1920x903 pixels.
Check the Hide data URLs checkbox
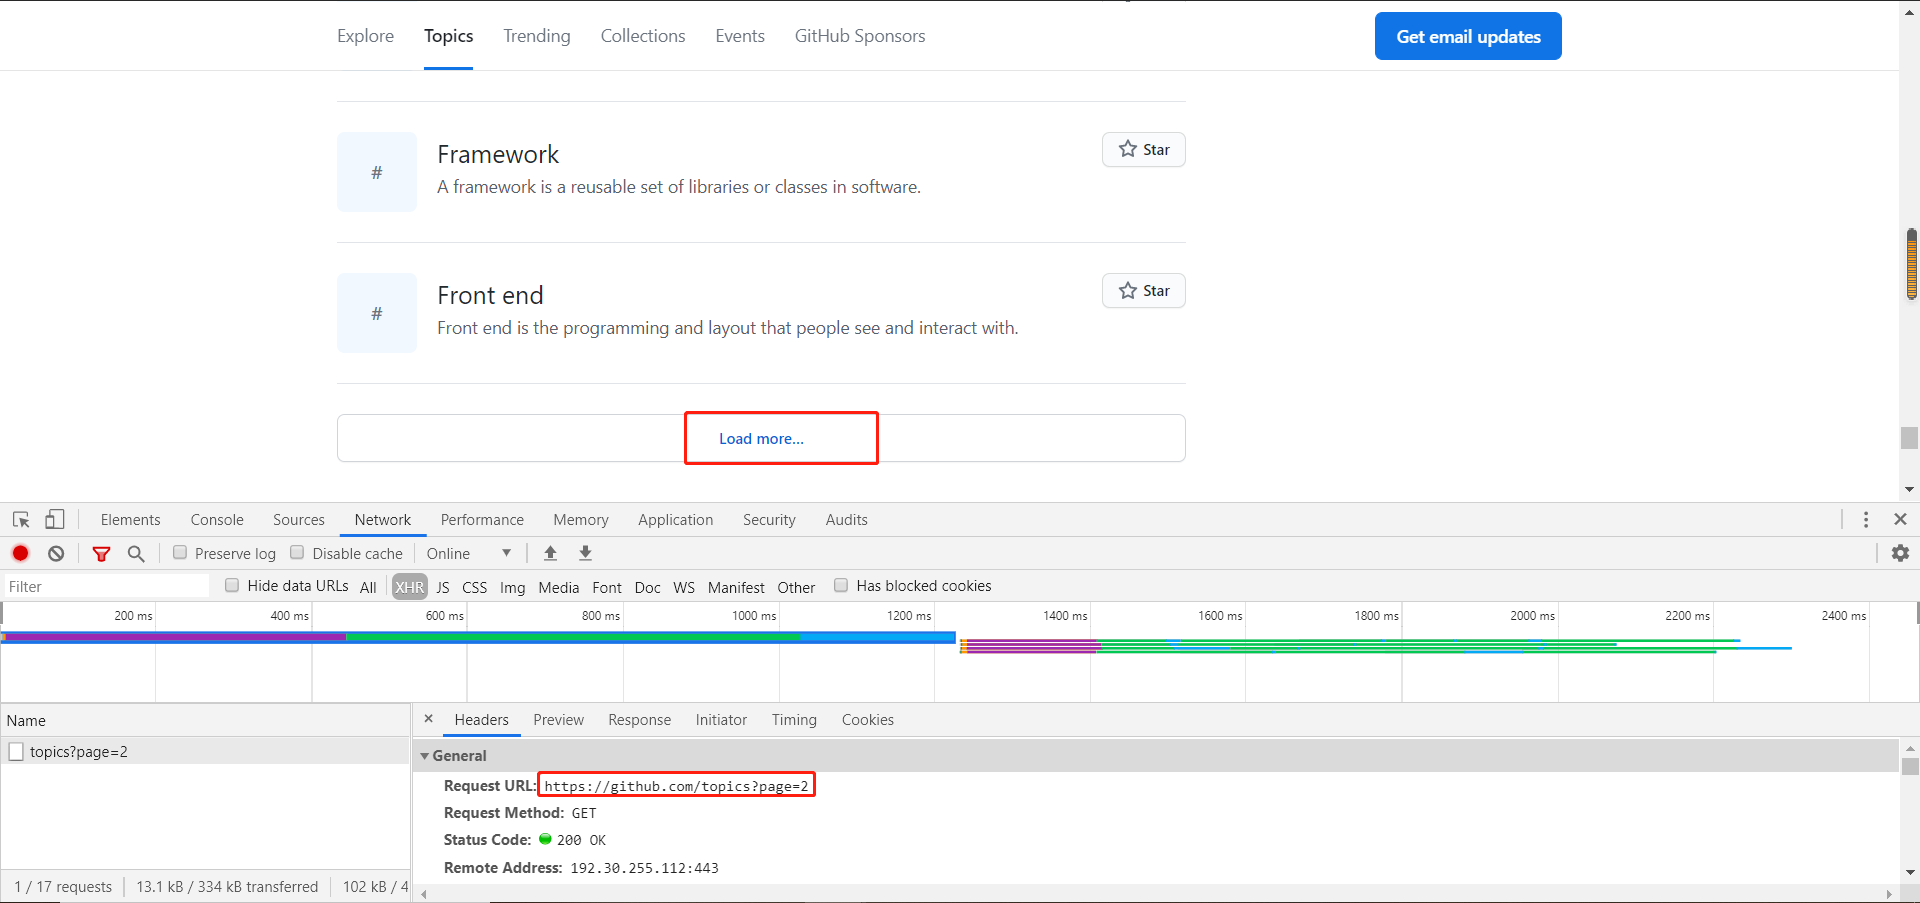[232, 586]
